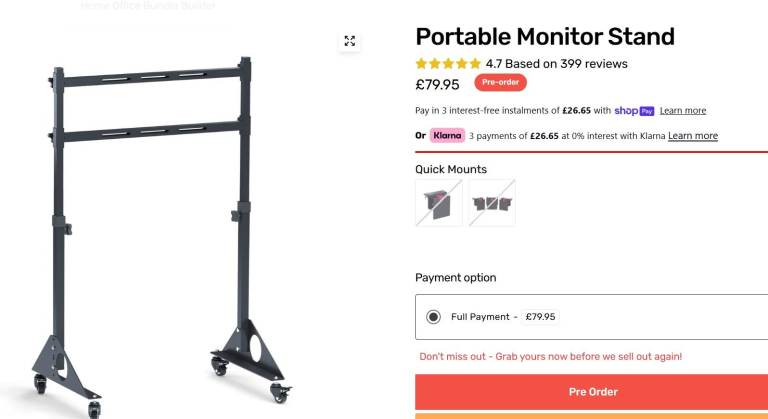The image size is (768, 419).
Task: Click the Home Office Bundle Builder link
Action: point(148,5)
